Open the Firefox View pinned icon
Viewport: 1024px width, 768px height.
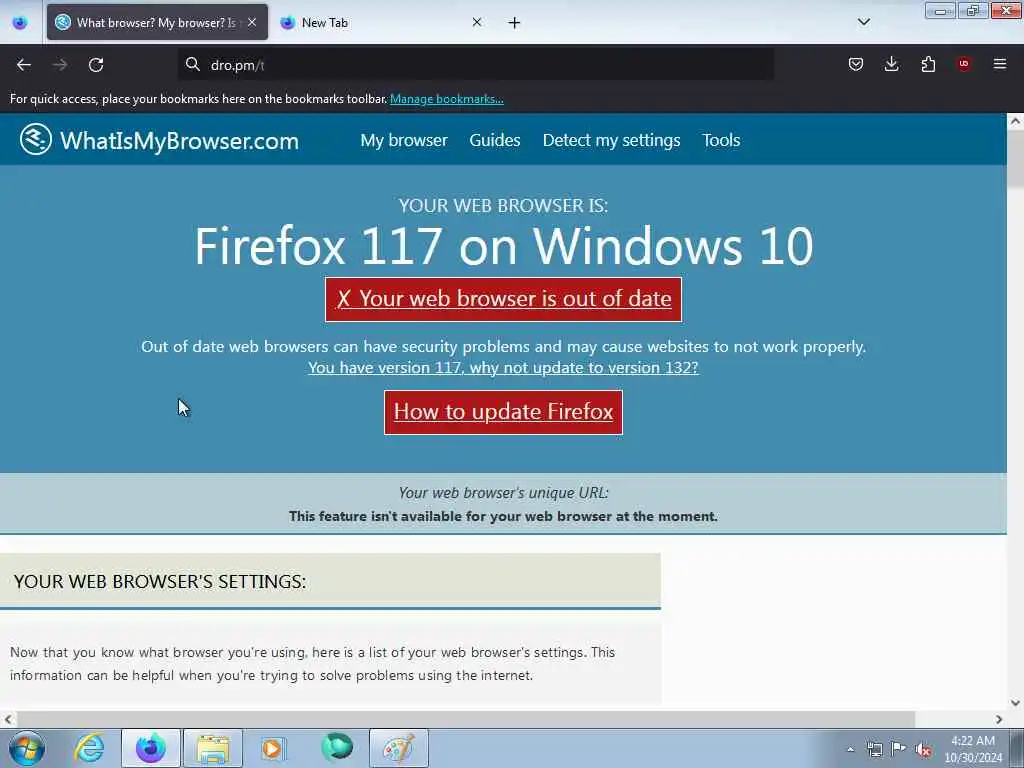tap(20, 23)
